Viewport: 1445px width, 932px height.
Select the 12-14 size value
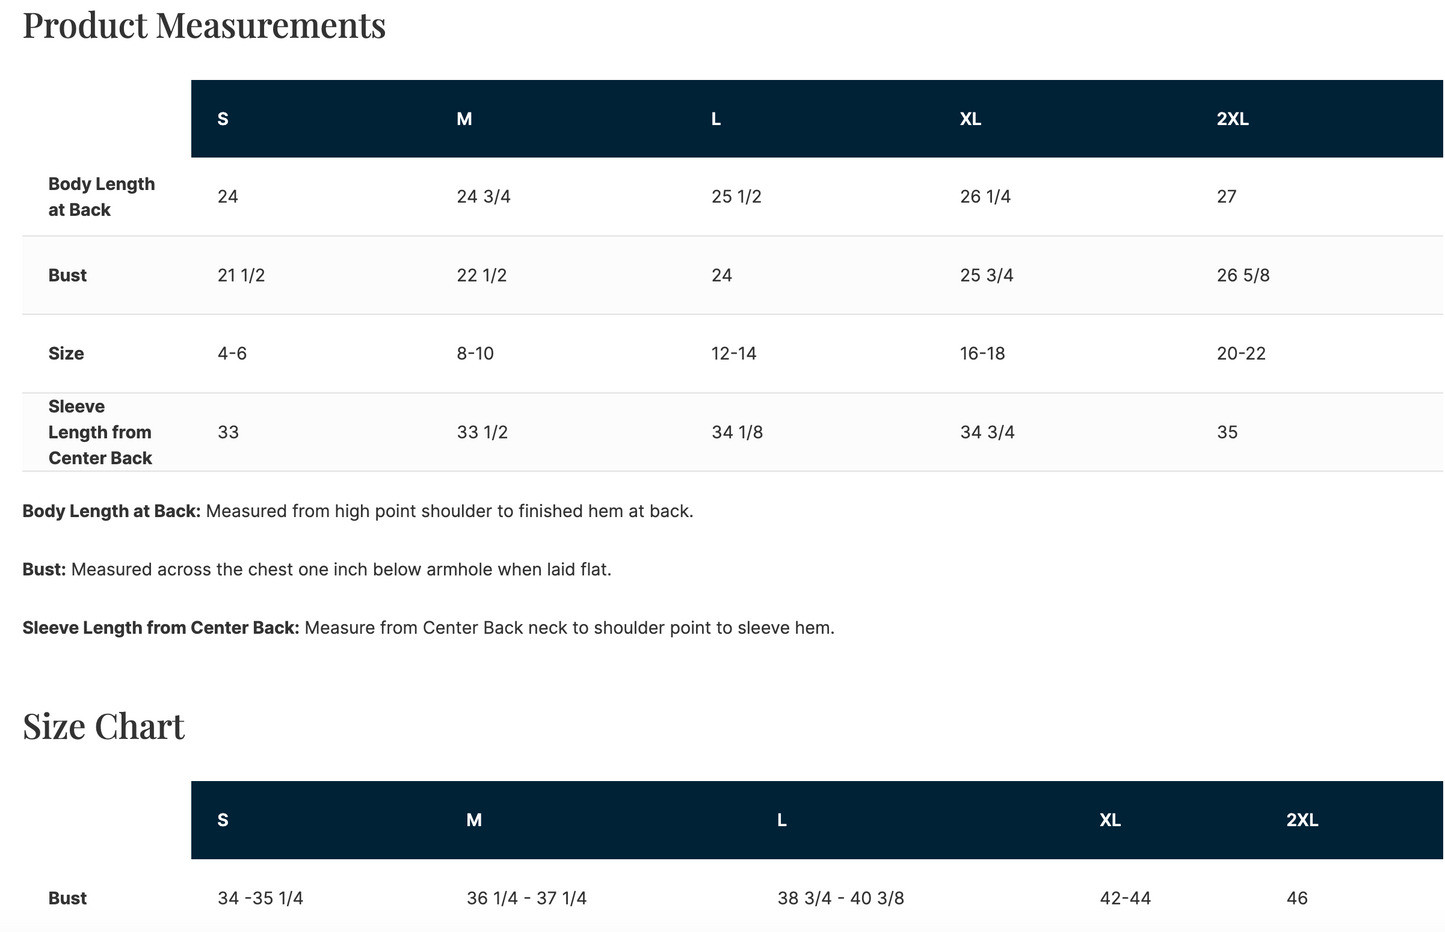coord(734,354)
